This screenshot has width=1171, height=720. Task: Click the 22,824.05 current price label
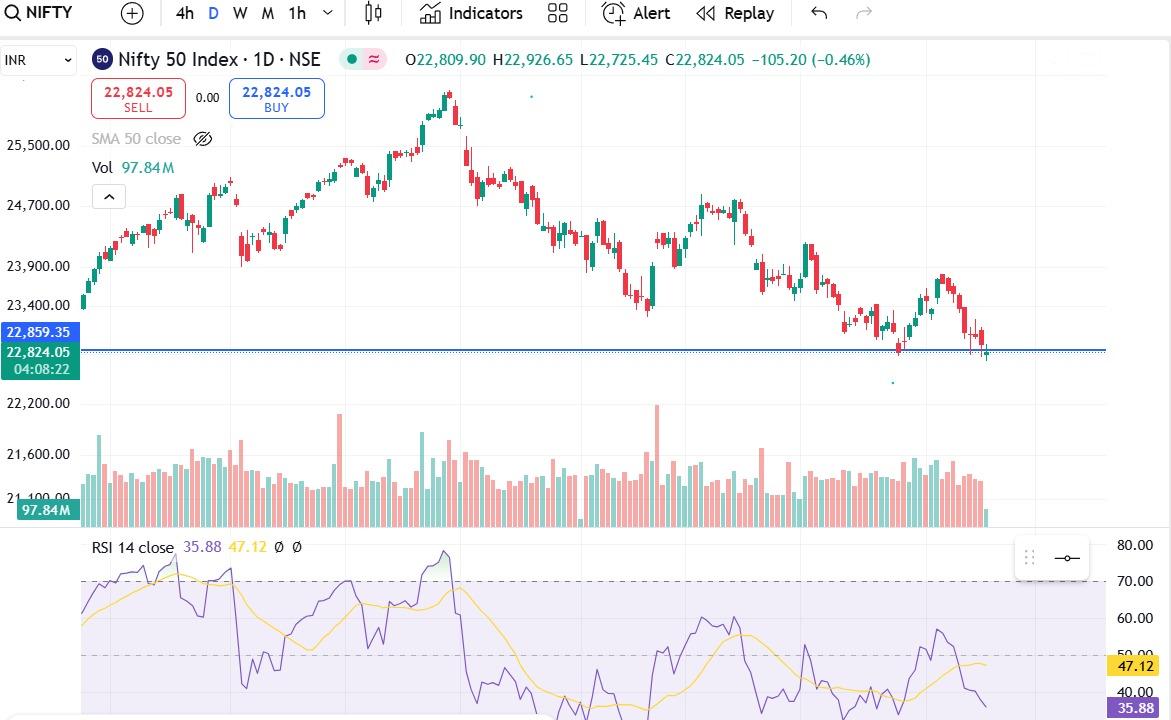(x=40, y=360)
